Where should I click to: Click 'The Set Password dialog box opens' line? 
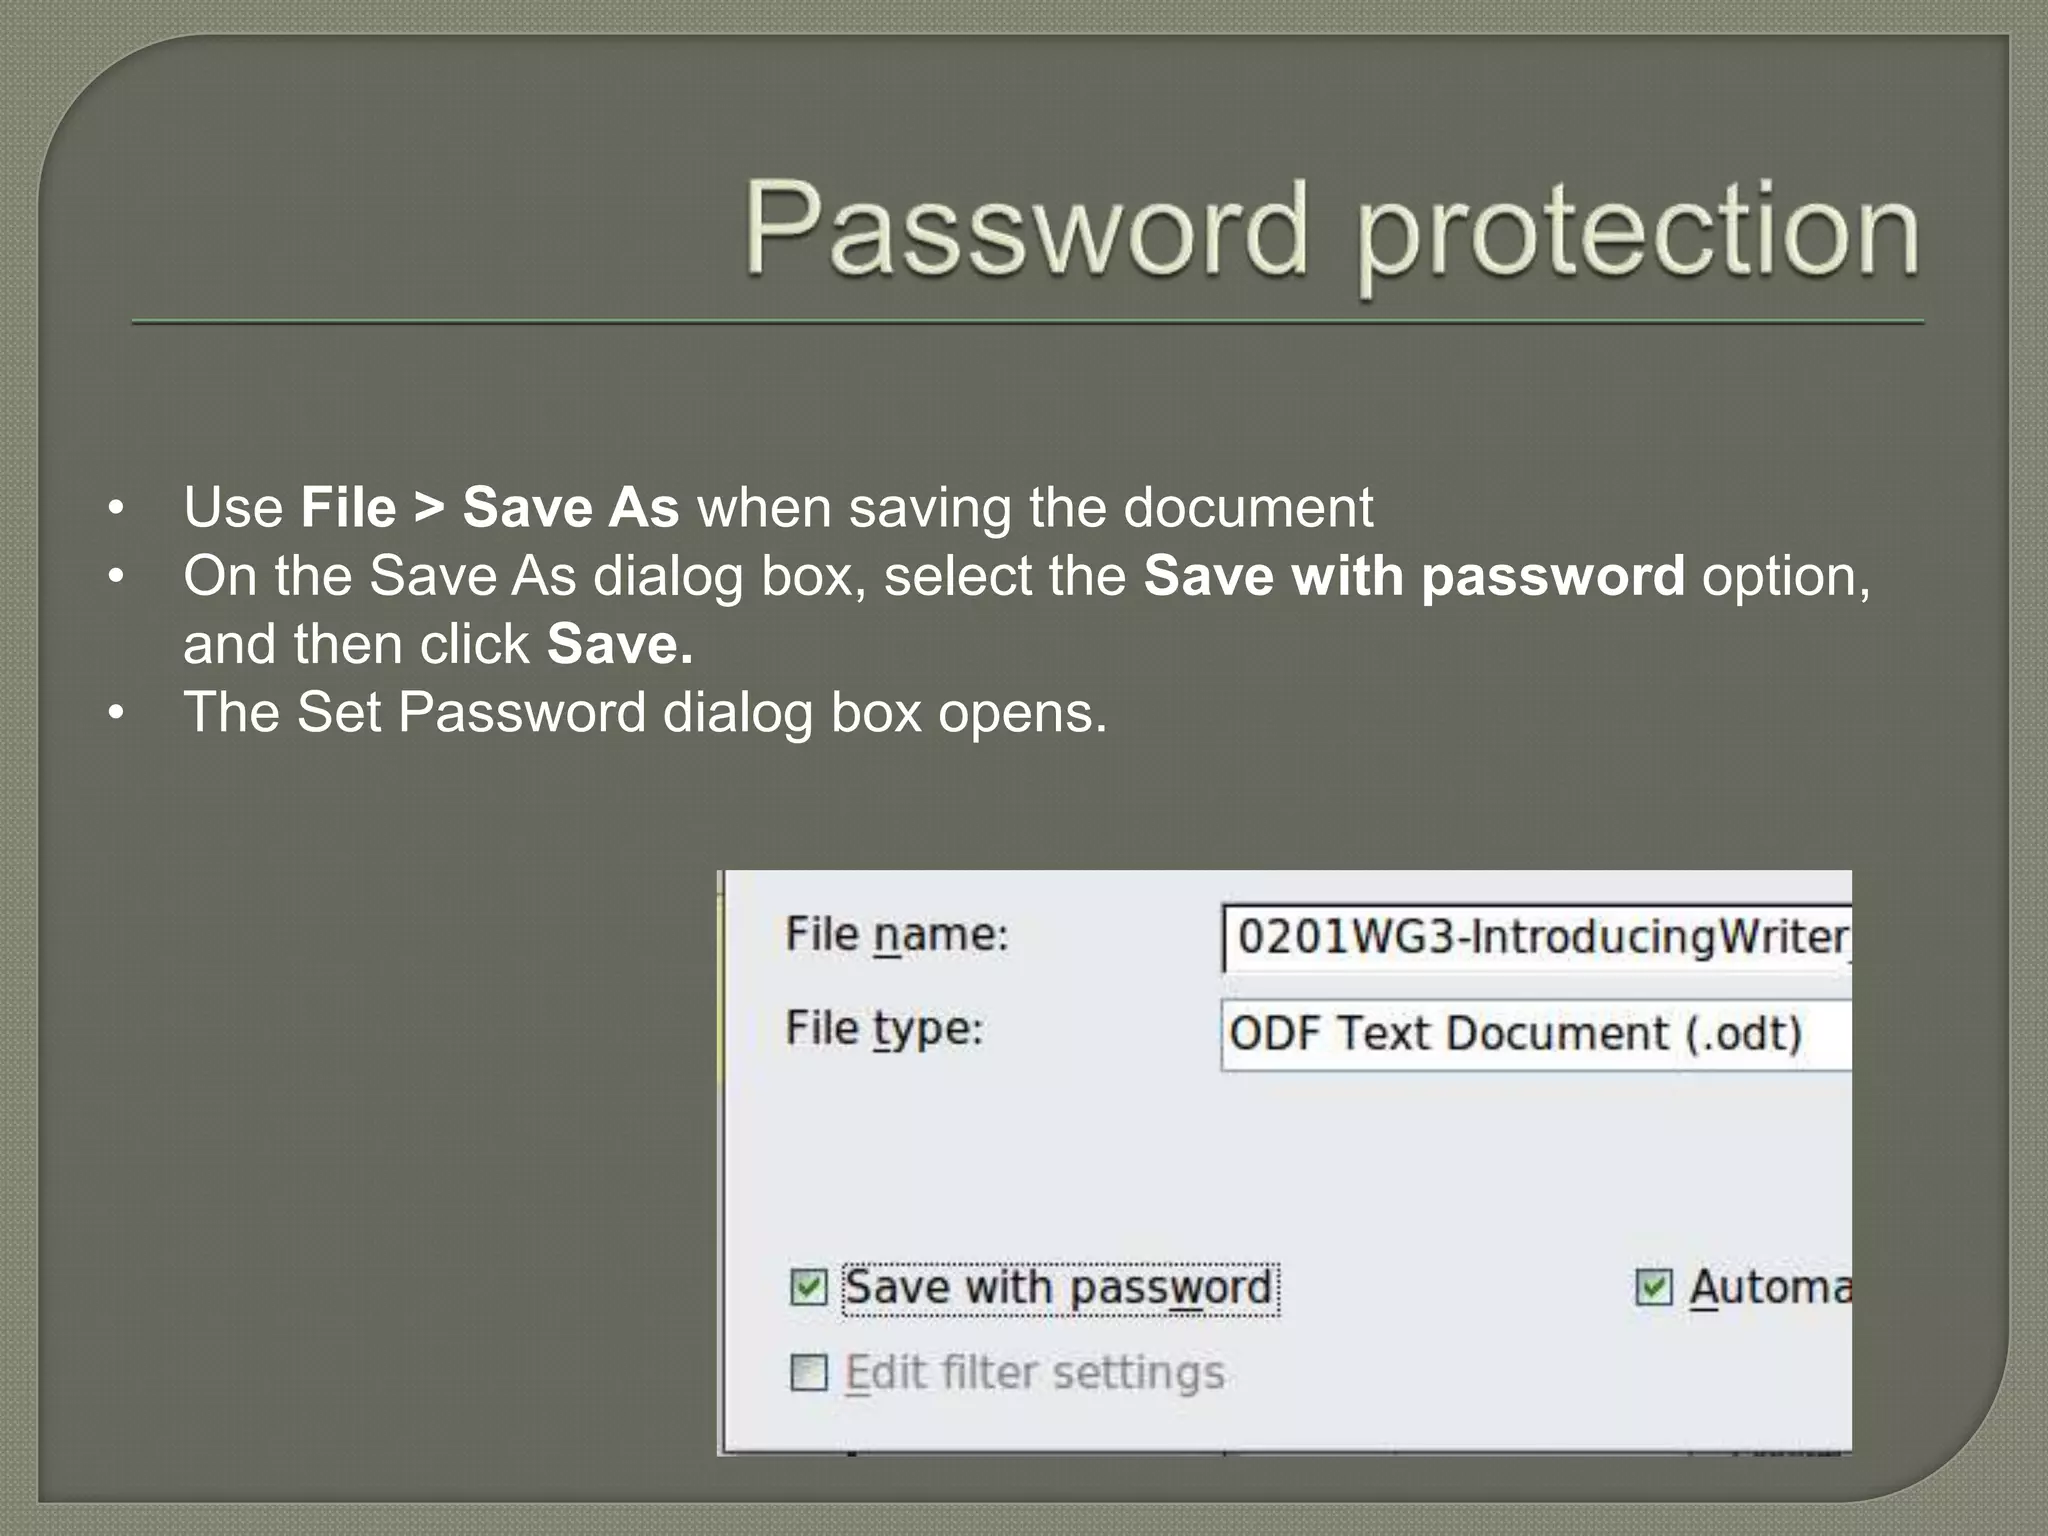[645, 713]
